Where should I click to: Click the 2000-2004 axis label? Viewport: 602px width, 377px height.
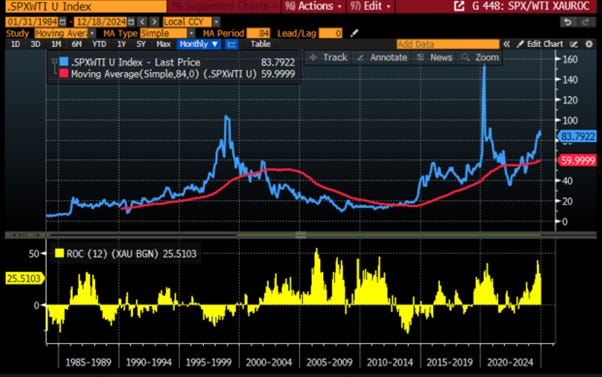click(x=269, y=362)
